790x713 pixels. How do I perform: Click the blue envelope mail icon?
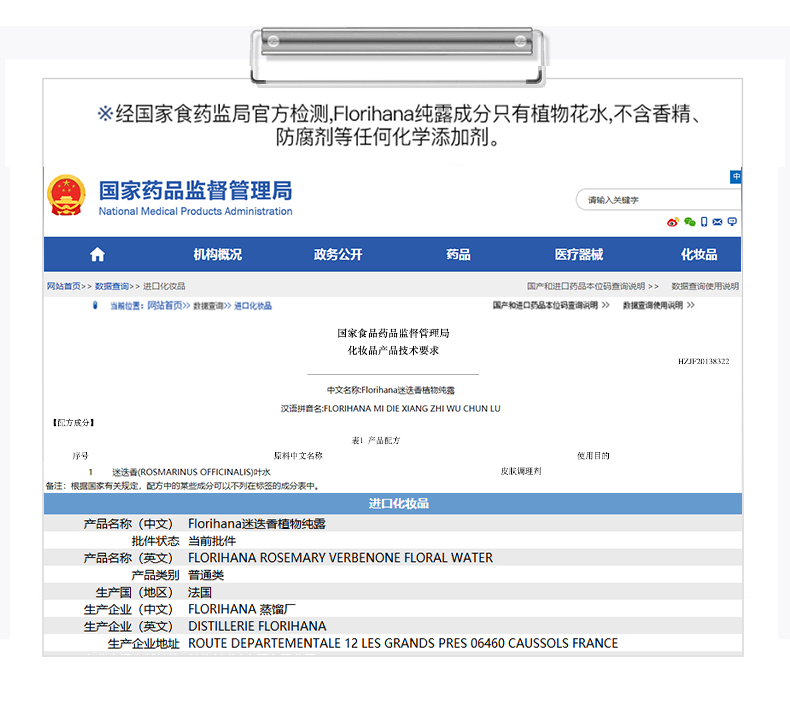pos(717,222)
